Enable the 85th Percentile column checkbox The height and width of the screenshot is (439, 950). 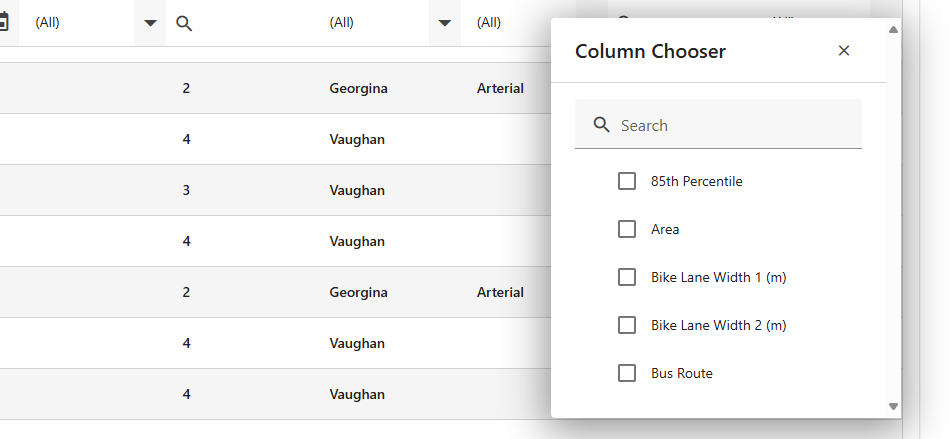coord(627,181)
